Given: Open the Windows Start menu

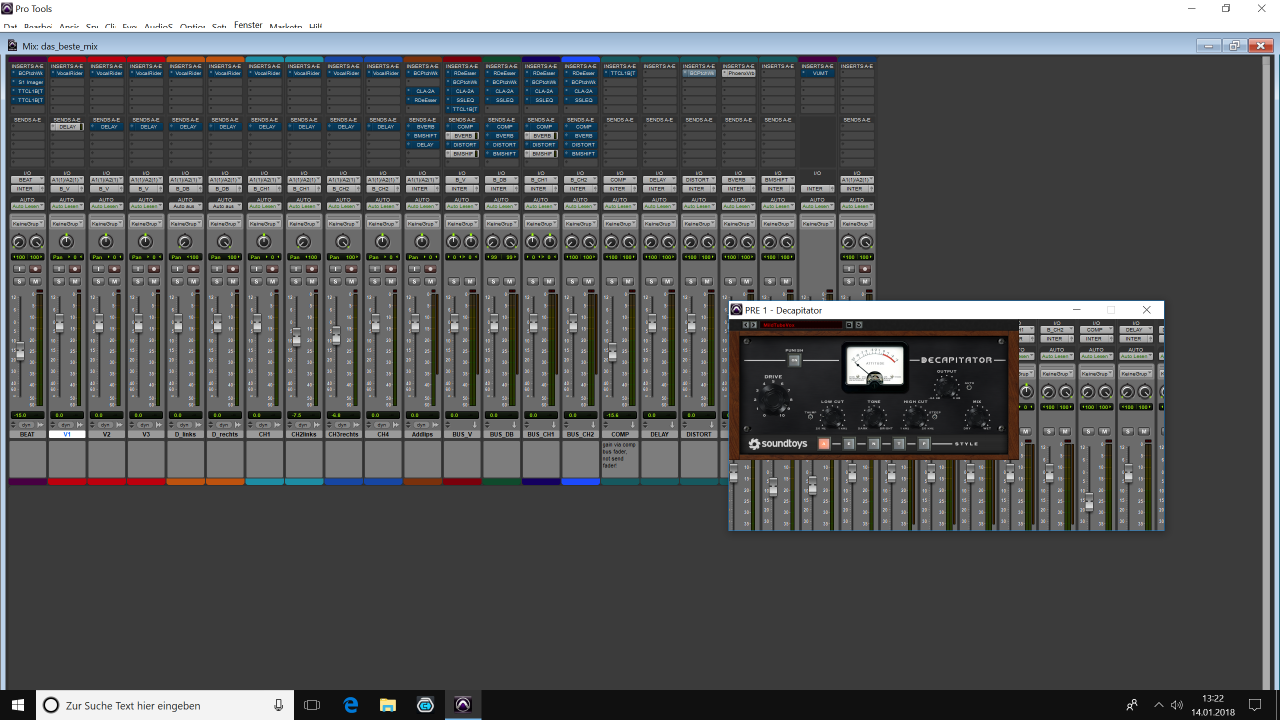Looking at the screenshot, I should [x=18, y=705].
